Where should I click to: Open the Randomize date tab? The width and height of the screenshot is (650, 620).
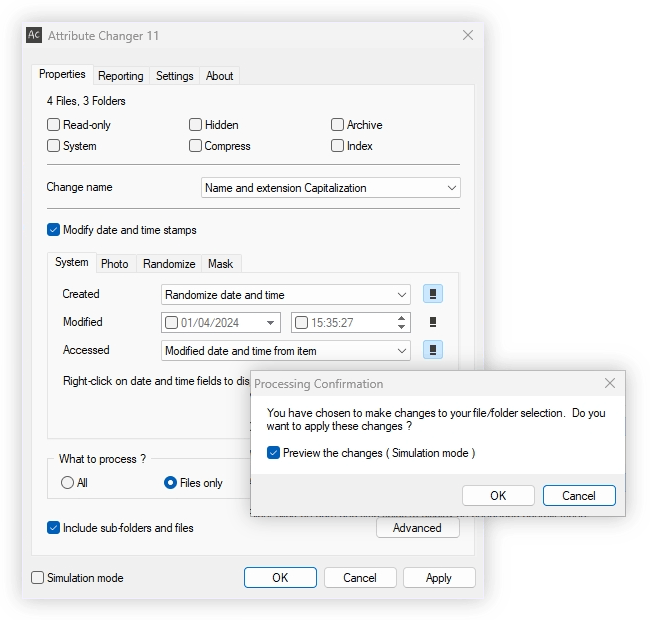coord(169,264)
